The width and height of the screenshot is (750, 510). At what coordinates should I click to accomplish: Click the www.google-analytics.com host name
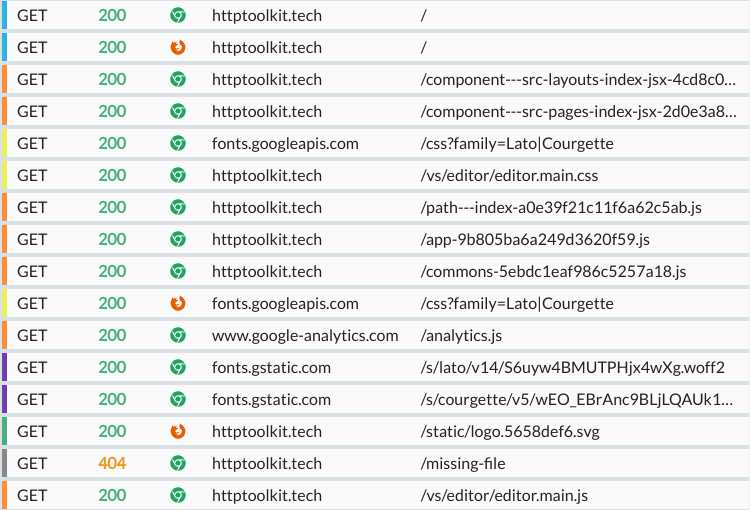pos(305,336)
